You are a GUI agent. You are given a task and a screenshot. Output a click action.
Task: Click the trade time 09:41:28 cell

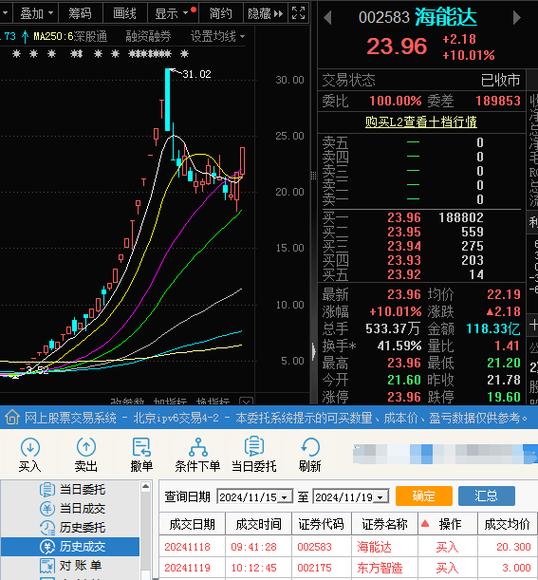click(253, 547)
